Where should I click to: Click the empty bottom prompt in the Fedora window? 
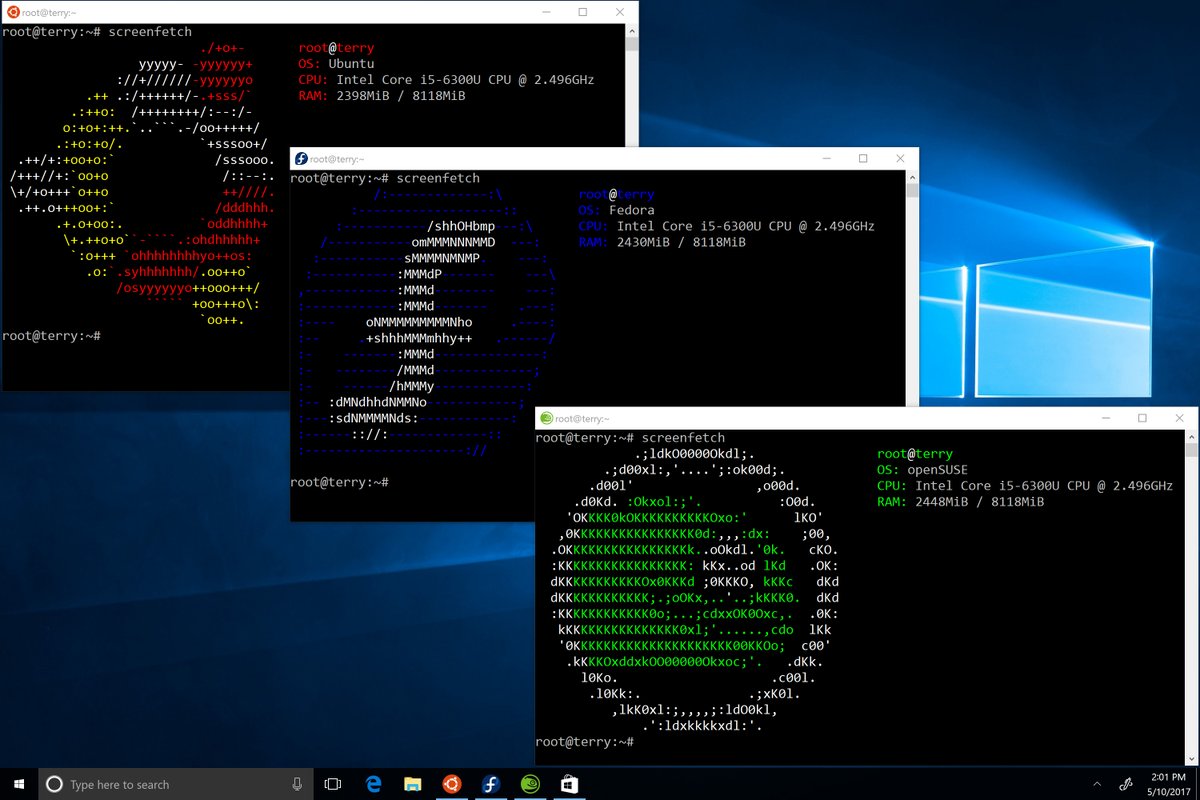pyautogui.click(x=339, y=482)
